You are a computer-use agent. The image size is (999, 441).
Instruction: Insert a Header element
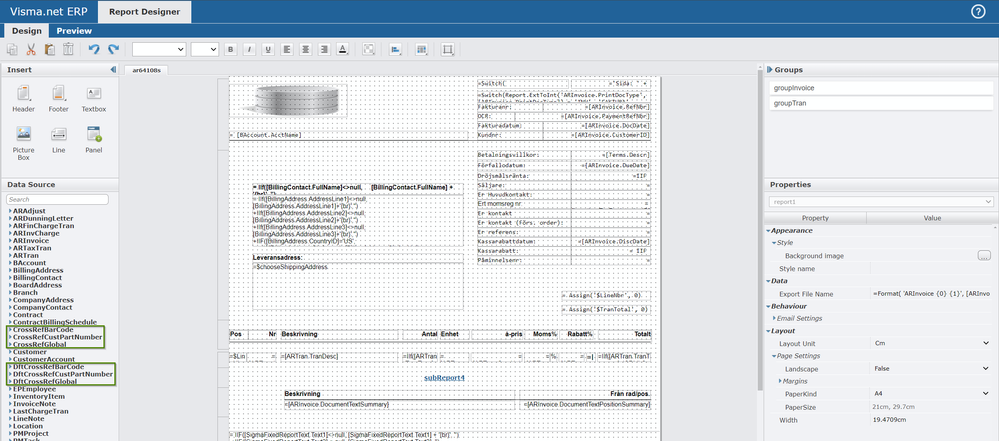24,101
